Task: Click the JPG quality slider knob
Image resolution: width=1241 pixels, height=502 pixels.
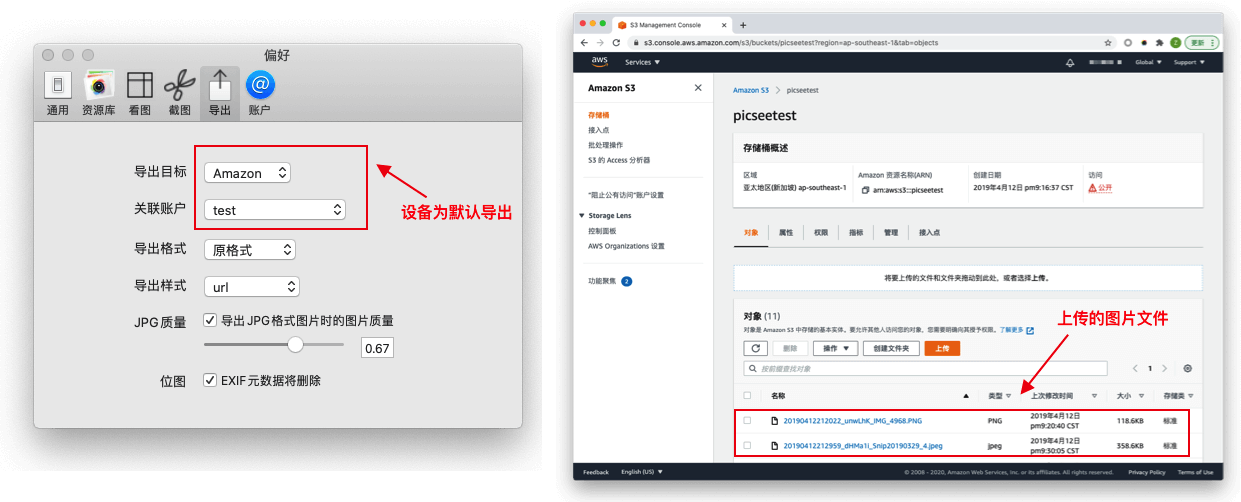Action: 295,344
